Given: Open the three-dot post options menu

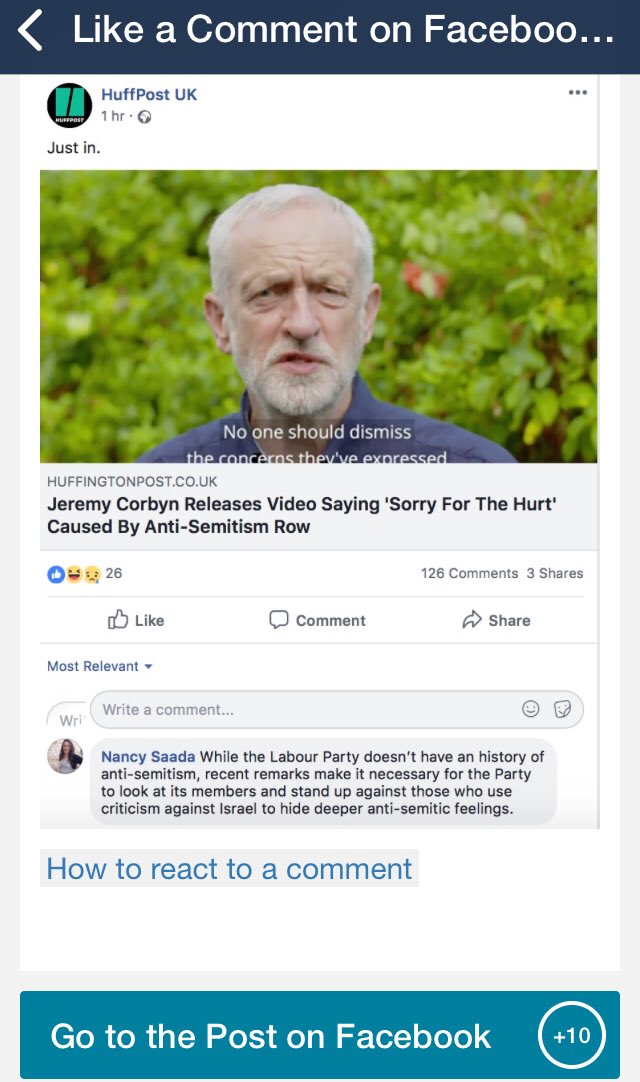Looking at the screenshot, I should coord(577,93).
